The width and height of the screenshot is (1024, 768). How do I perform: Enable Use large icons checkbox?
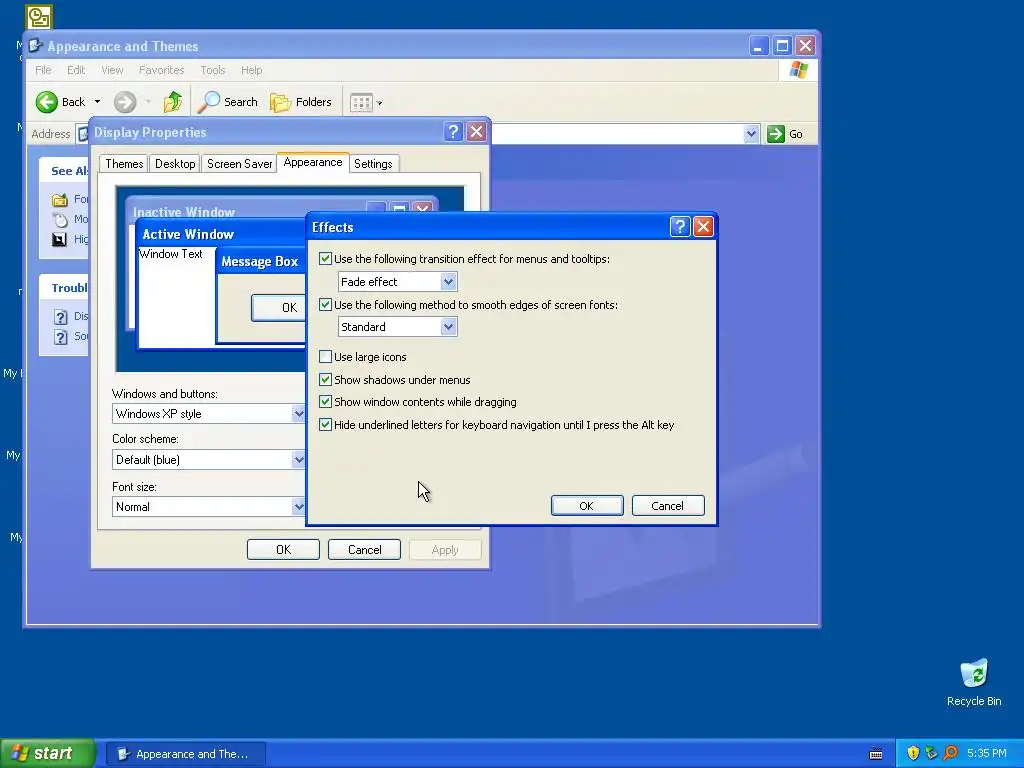pos(325,357)
